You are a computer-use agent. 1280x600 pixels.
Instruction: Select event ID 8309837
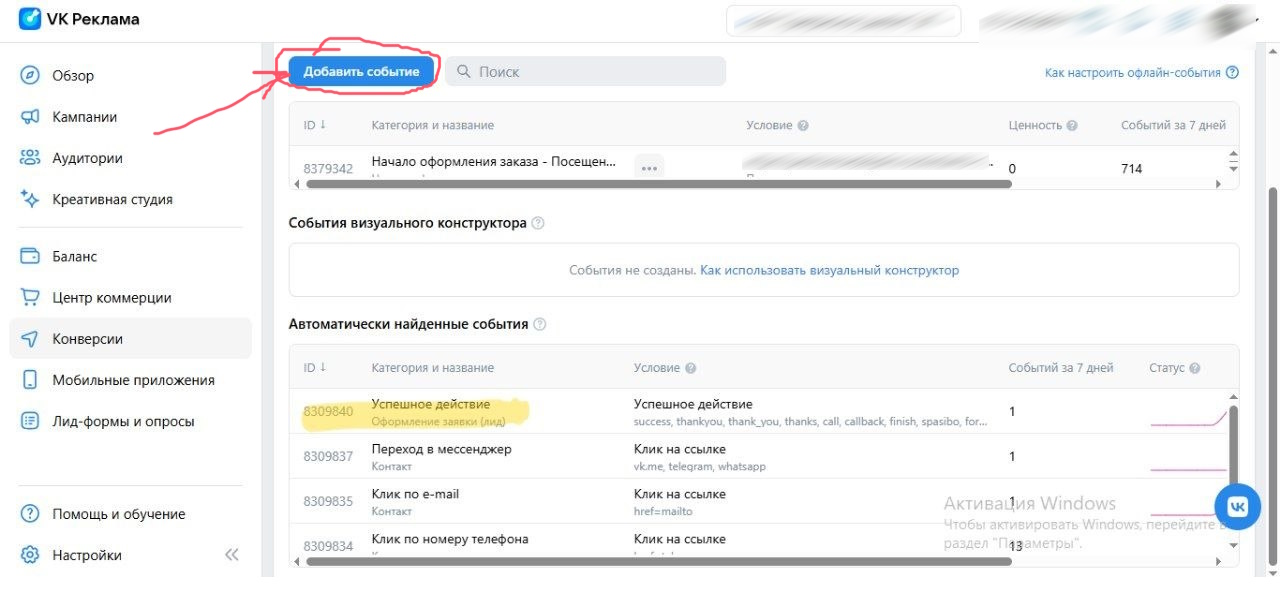[x=328, y=457]
